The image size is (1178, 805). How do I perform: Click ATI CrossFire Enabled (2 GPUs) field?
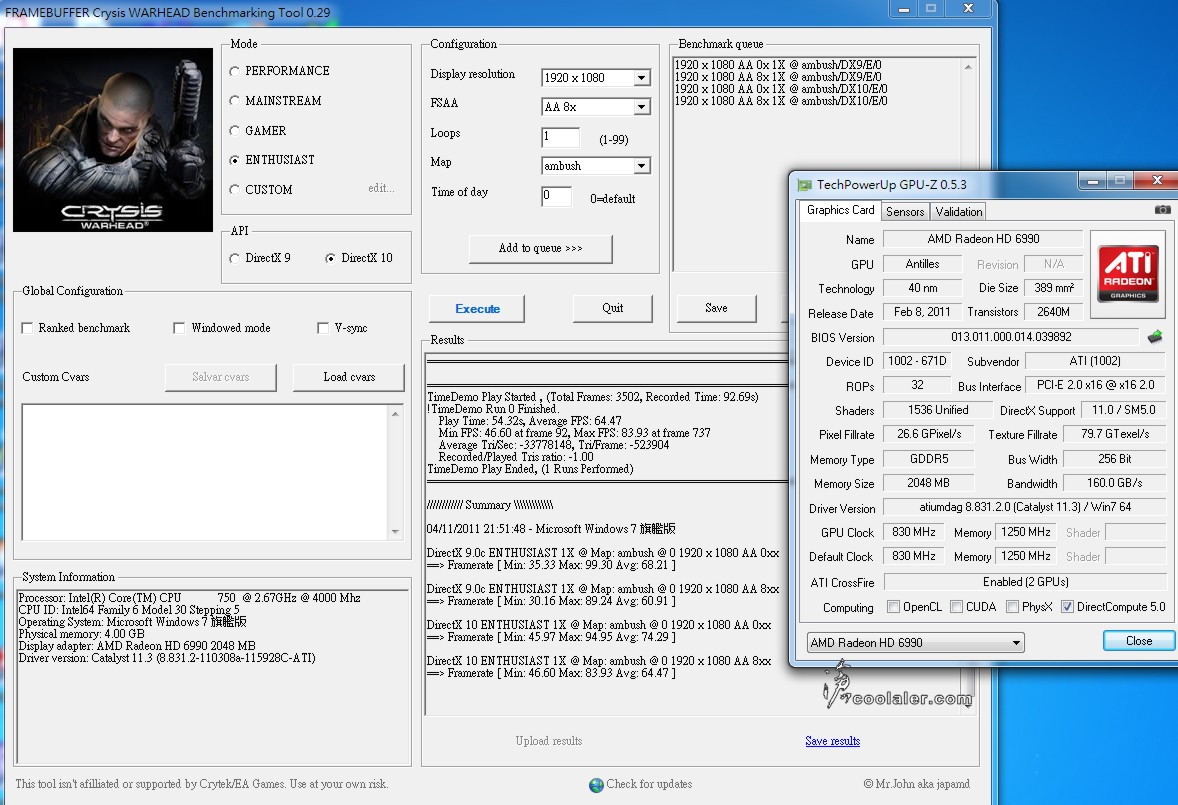(1025, 582)
